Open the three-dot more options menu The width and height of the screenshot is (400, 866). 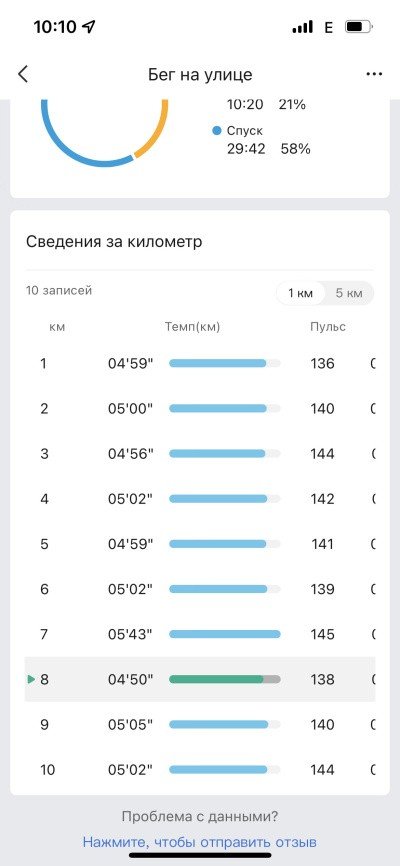374,75
